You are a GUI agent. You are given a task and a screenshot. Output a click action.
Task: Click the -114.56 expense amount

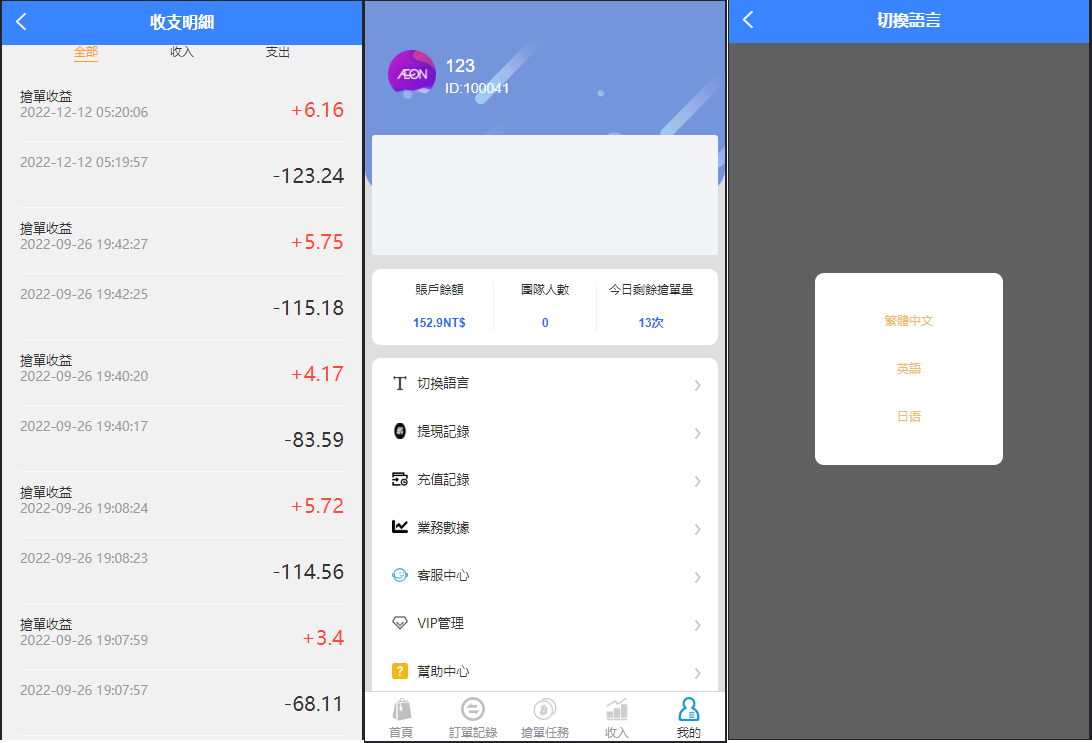(308, 572)
